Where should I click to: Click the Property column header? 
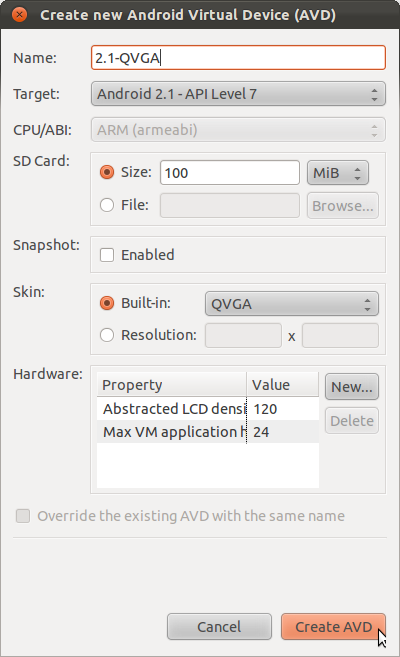pyautogui.click(x=172, y=385)
